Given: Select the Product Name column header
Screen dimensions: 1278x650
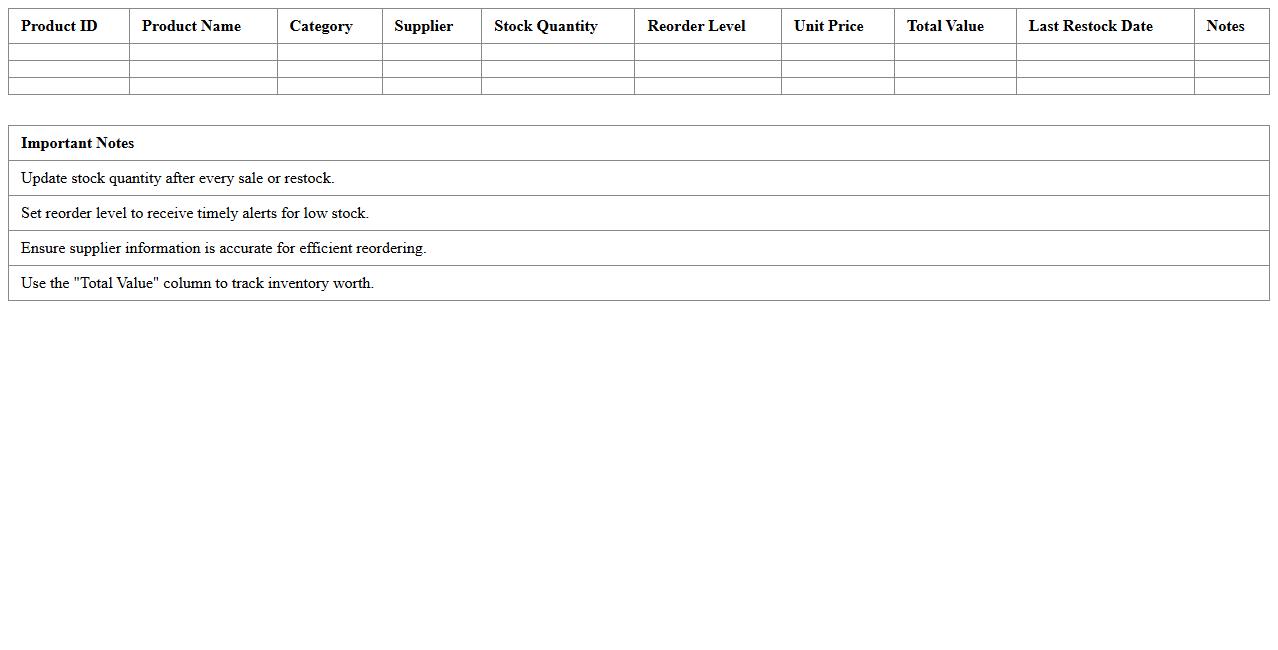Looking at the screenshot, I should click(x=191, y=26).
